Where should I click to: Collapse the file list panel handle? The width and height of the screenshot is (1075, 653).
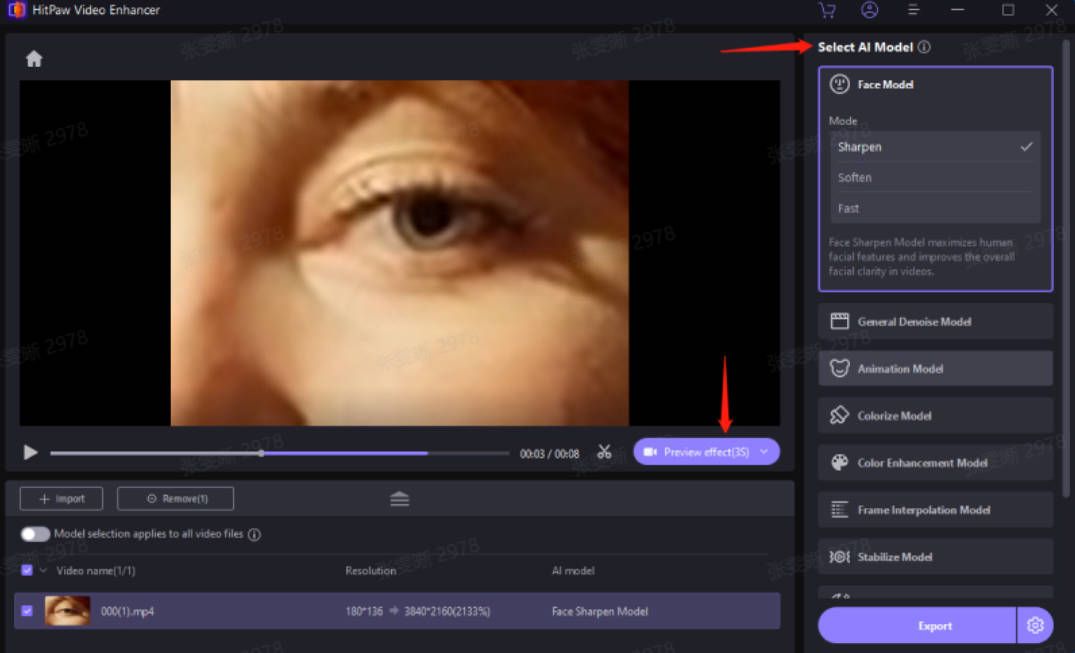[400, 499]
